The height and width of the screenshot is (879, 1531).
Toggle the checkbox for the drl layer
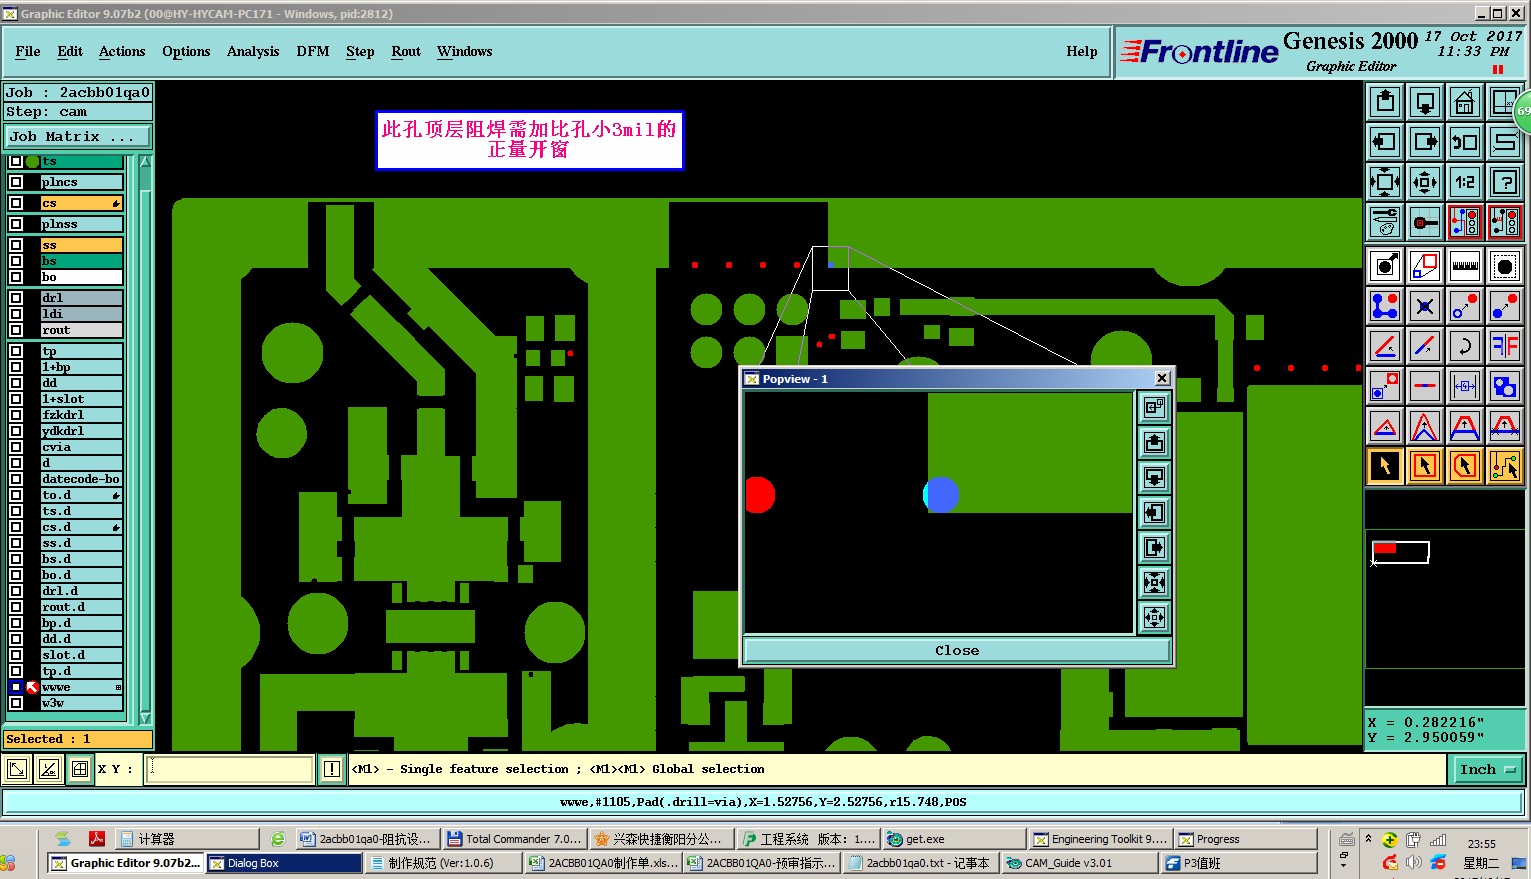[x=16, y=298]
